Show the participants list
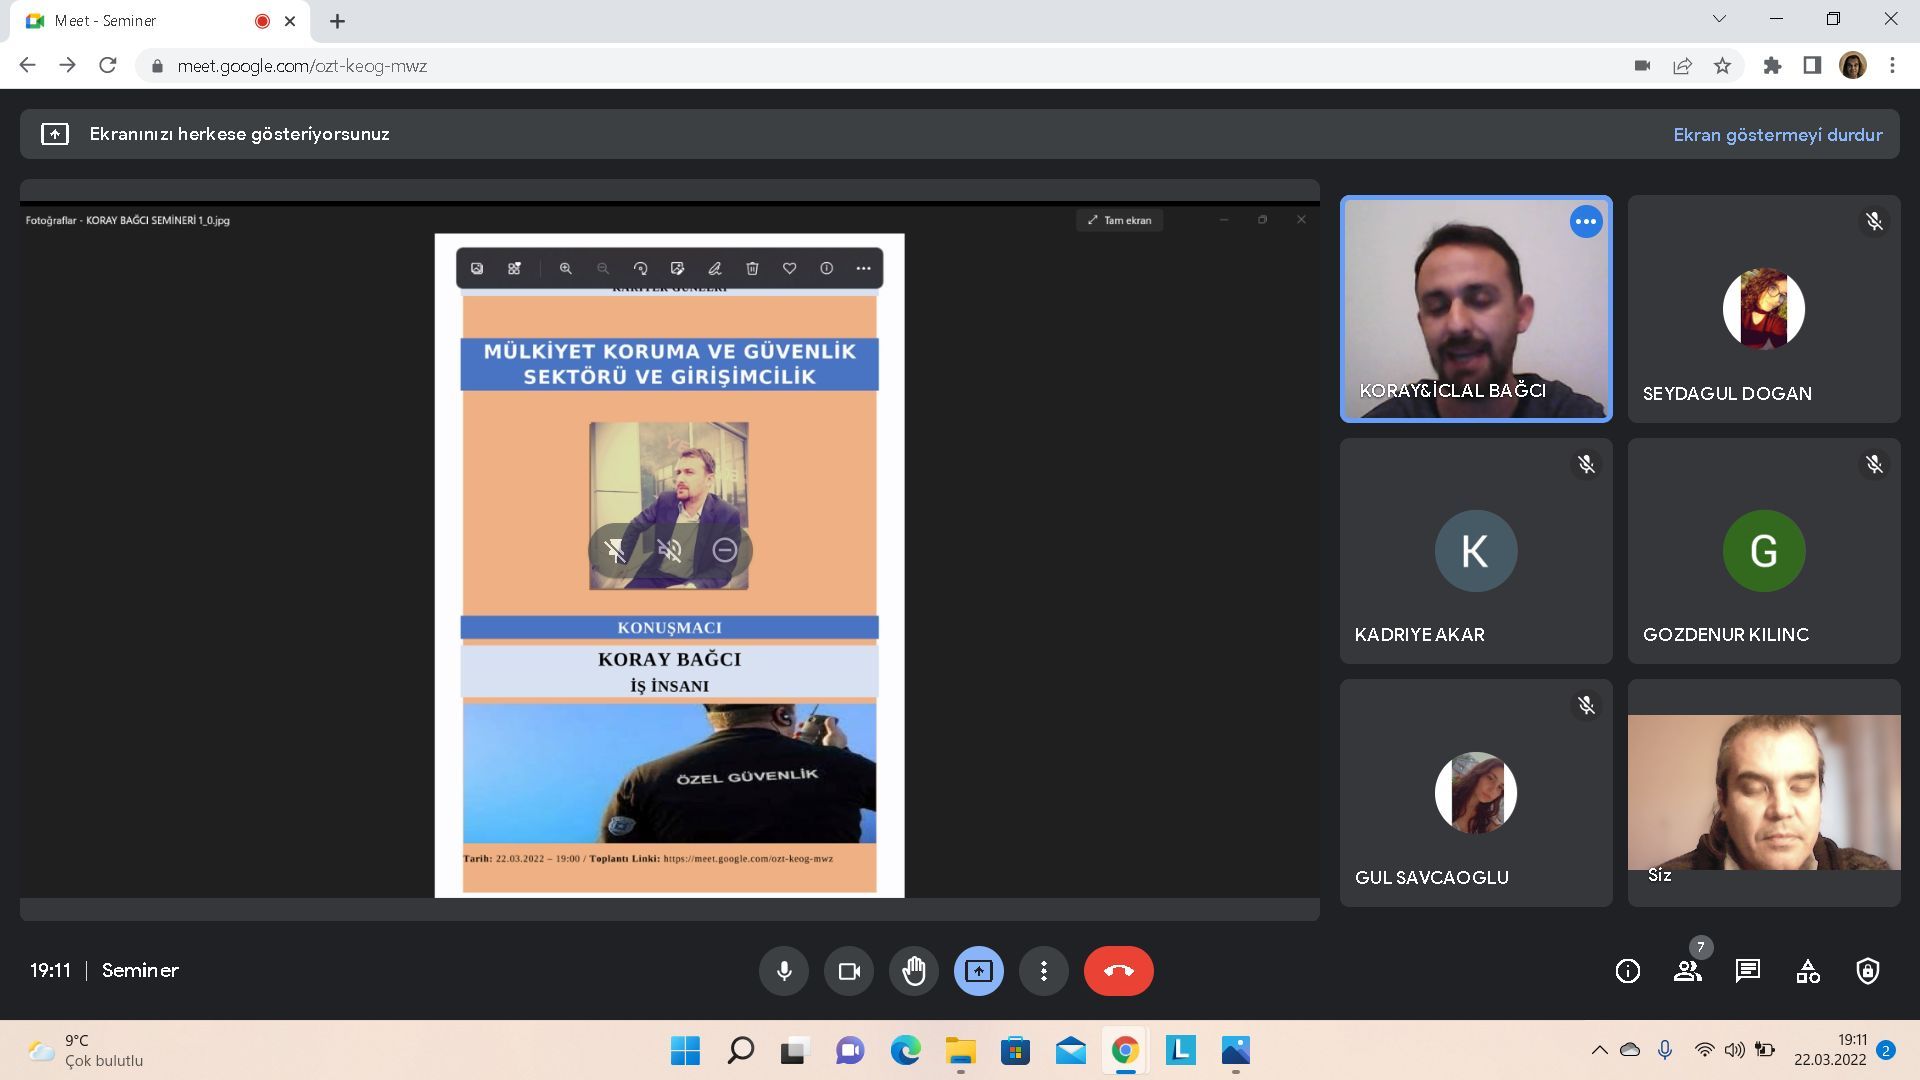This screenshot has width=1920, height=1080. (x=1688, y=971)
